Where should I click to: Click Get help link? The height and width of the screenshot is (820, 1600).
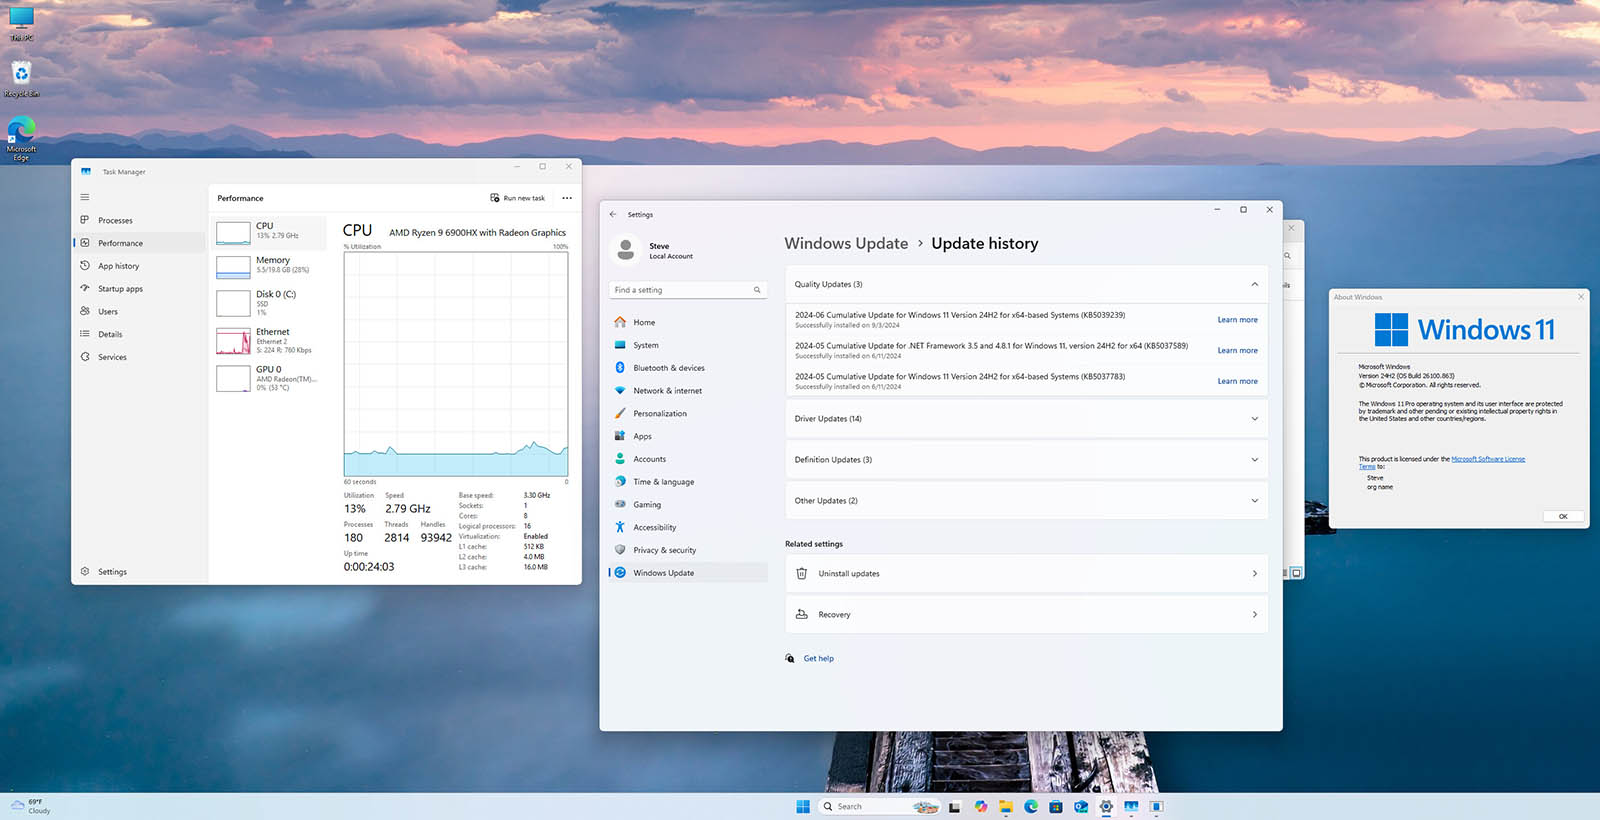(818, 659)
